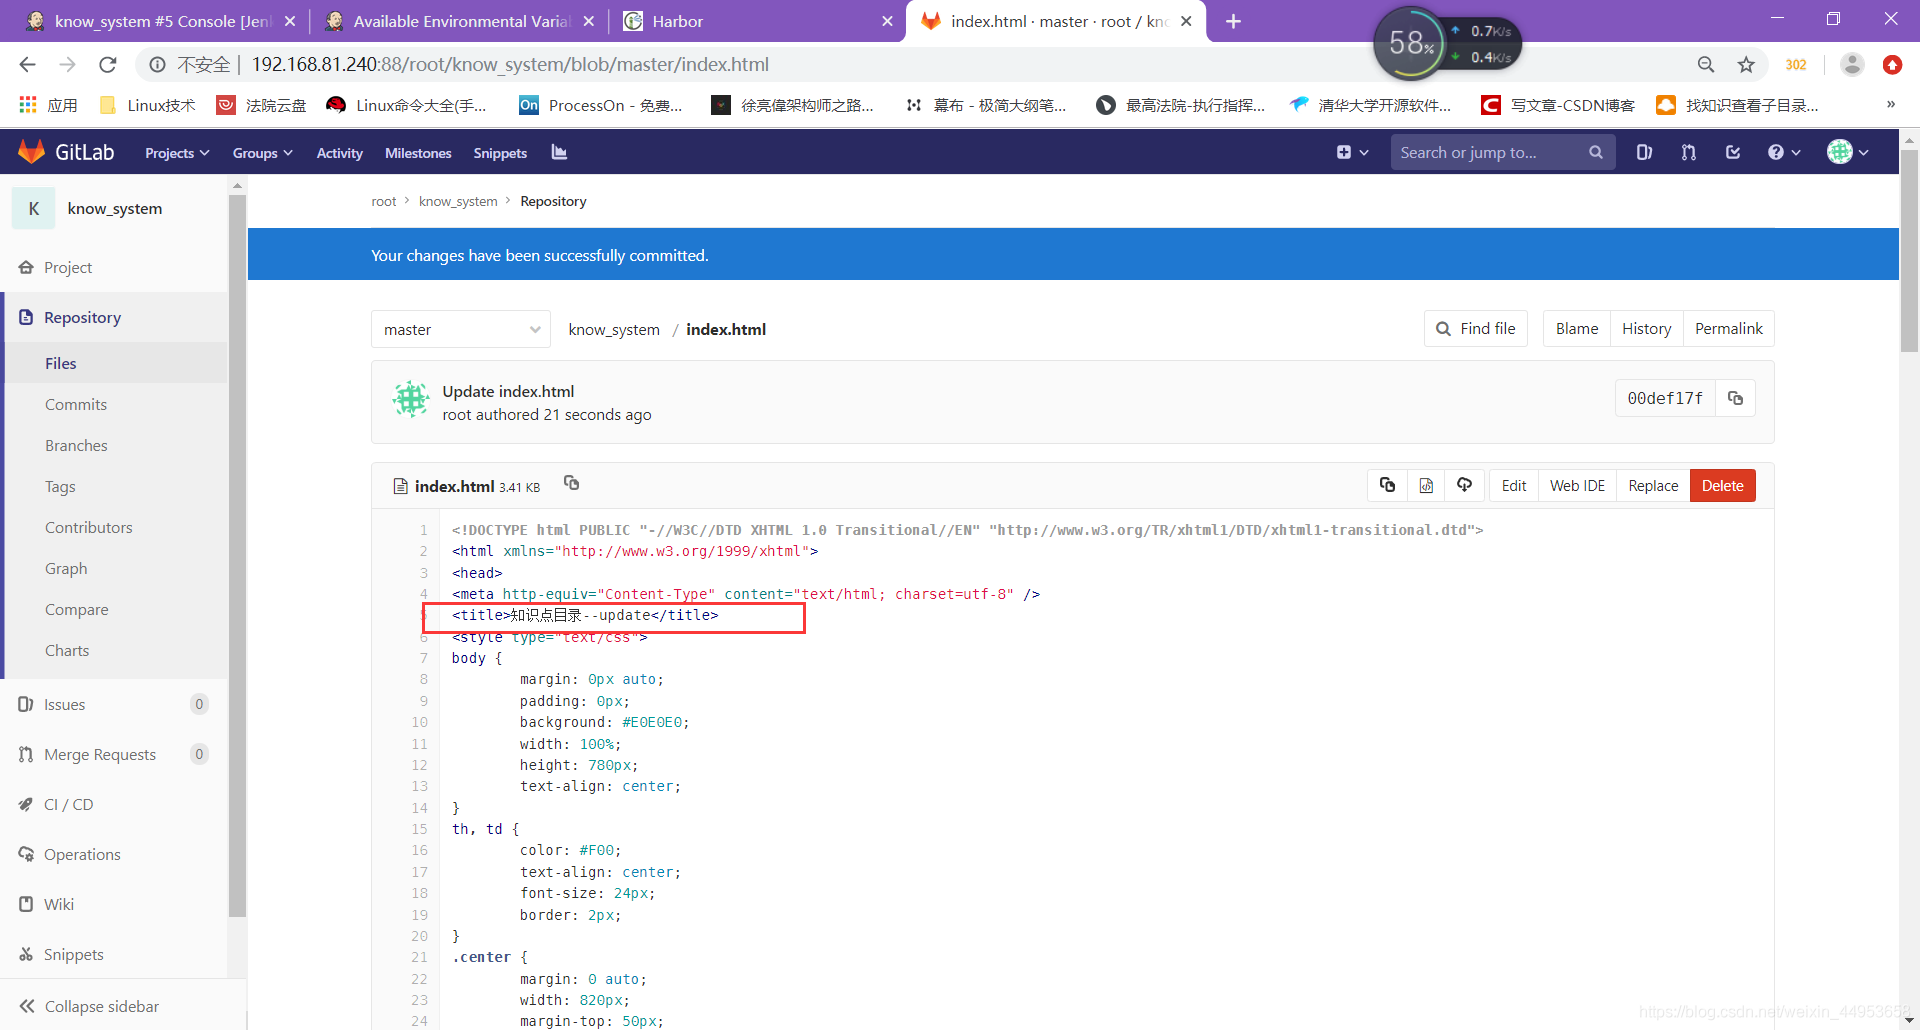Expand the Projects menu
Viewport: 1920px width, 1030px height.
pyautogui.click(x=177, y=153)
